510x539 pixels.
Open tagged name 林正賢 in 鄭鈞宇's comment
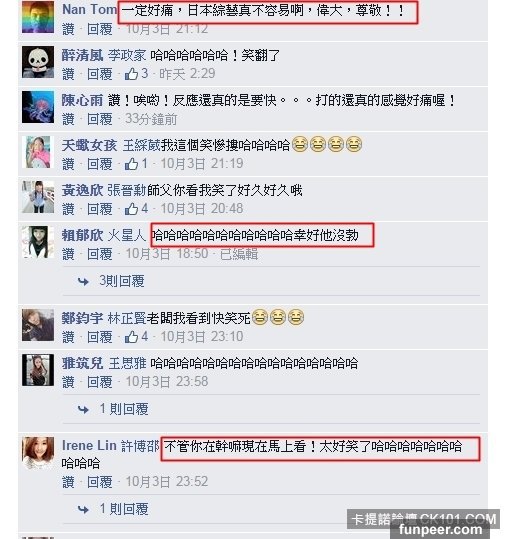[127, 318]
